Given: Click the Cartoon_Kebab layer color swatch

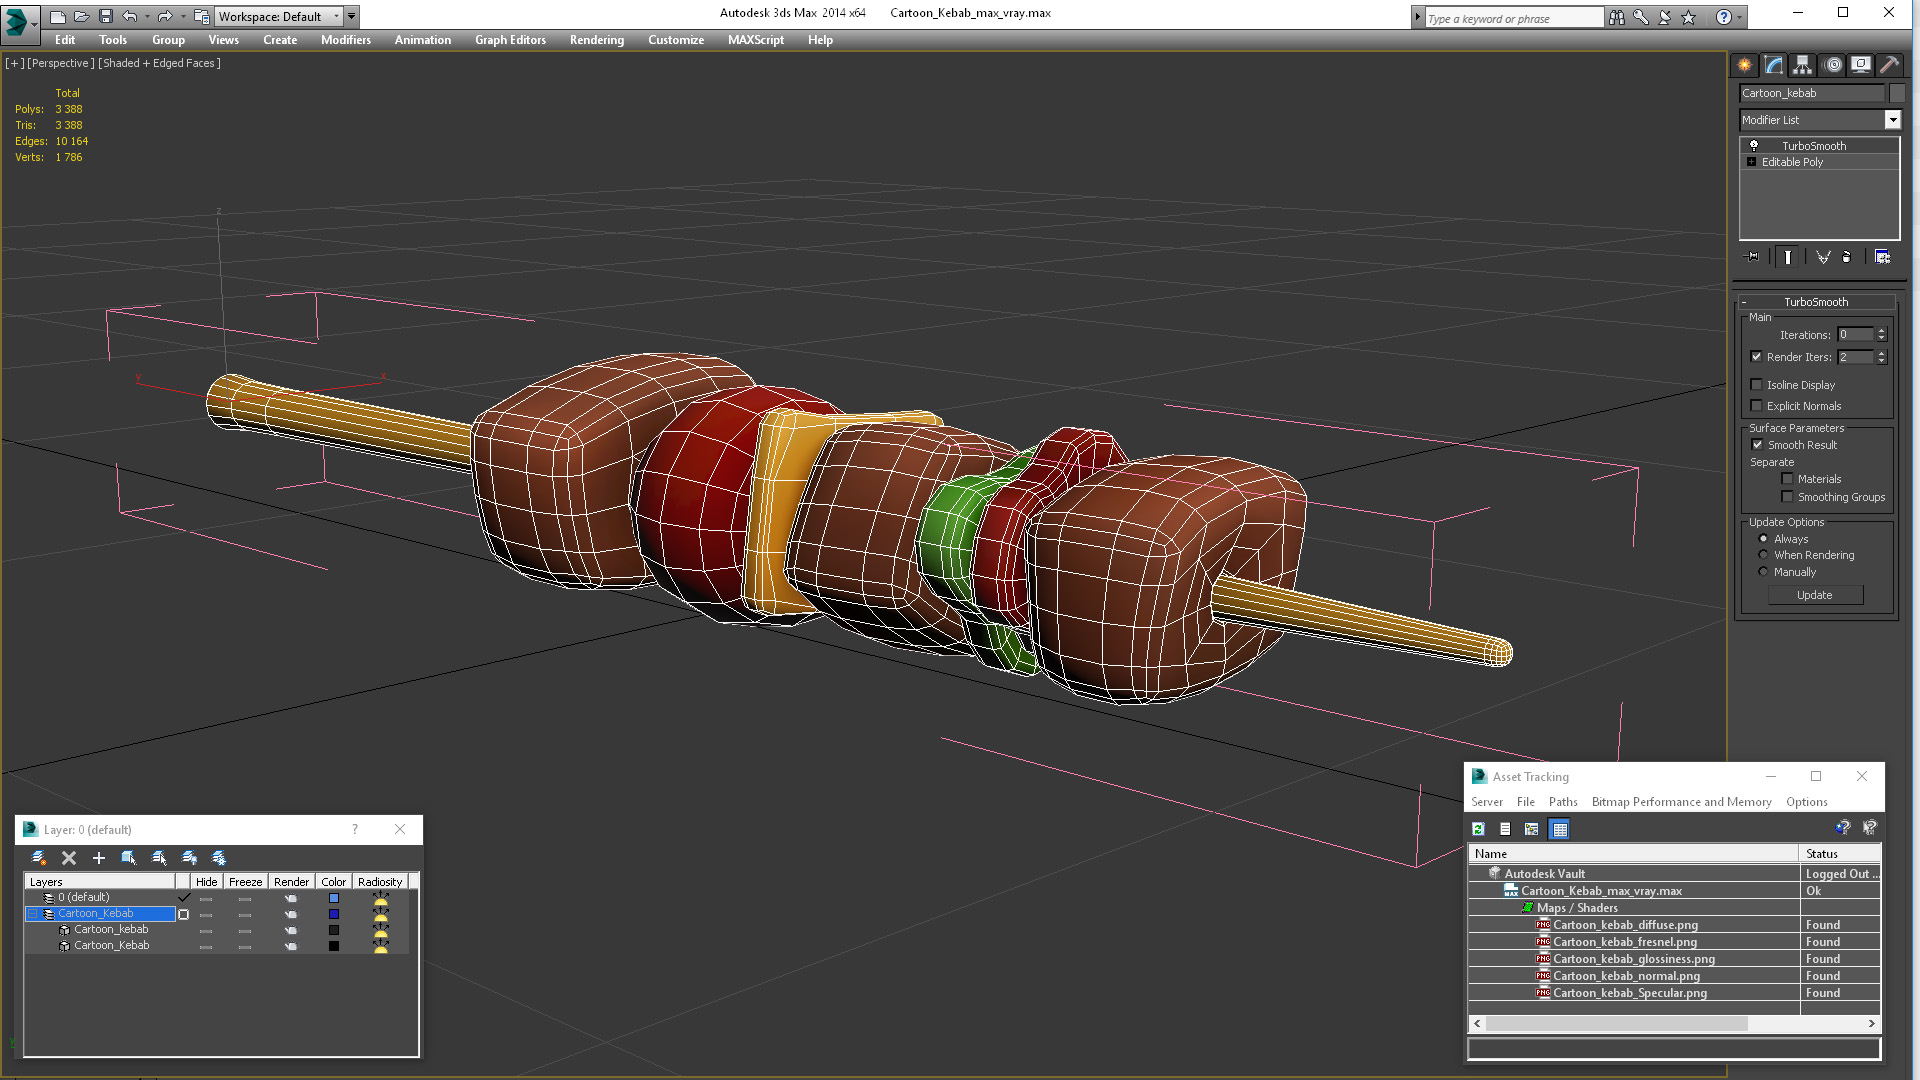Looking at the screenshot, I should (334, 914).
